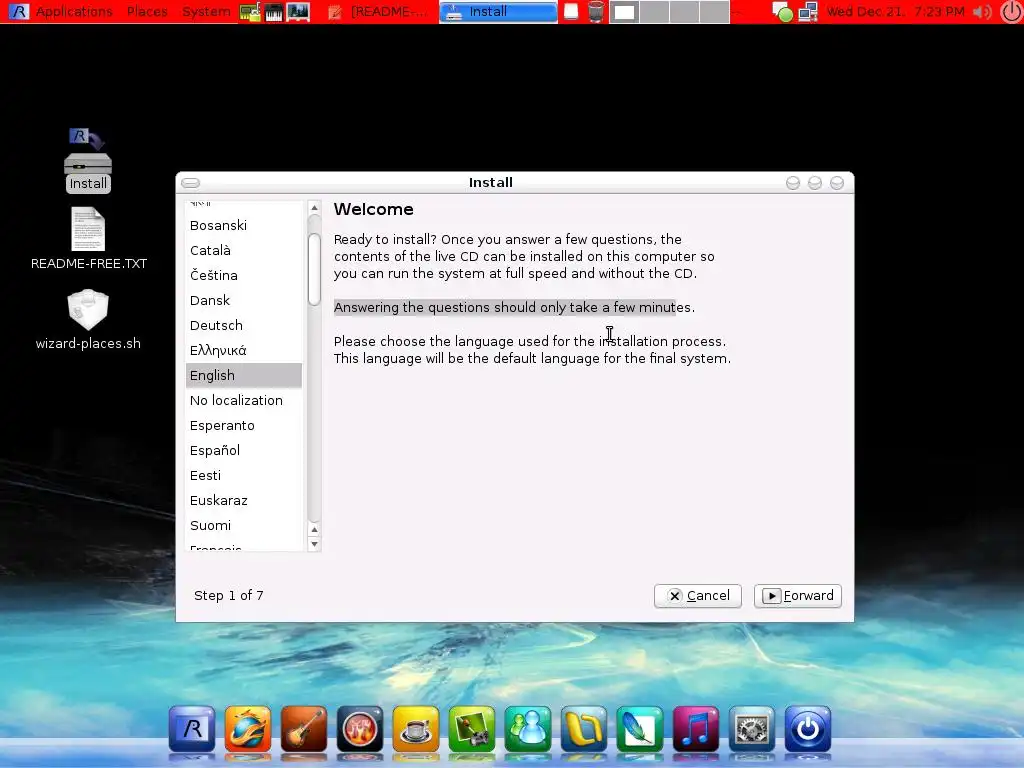Launch the flaming globe web browser dock icon

[248, 729]
